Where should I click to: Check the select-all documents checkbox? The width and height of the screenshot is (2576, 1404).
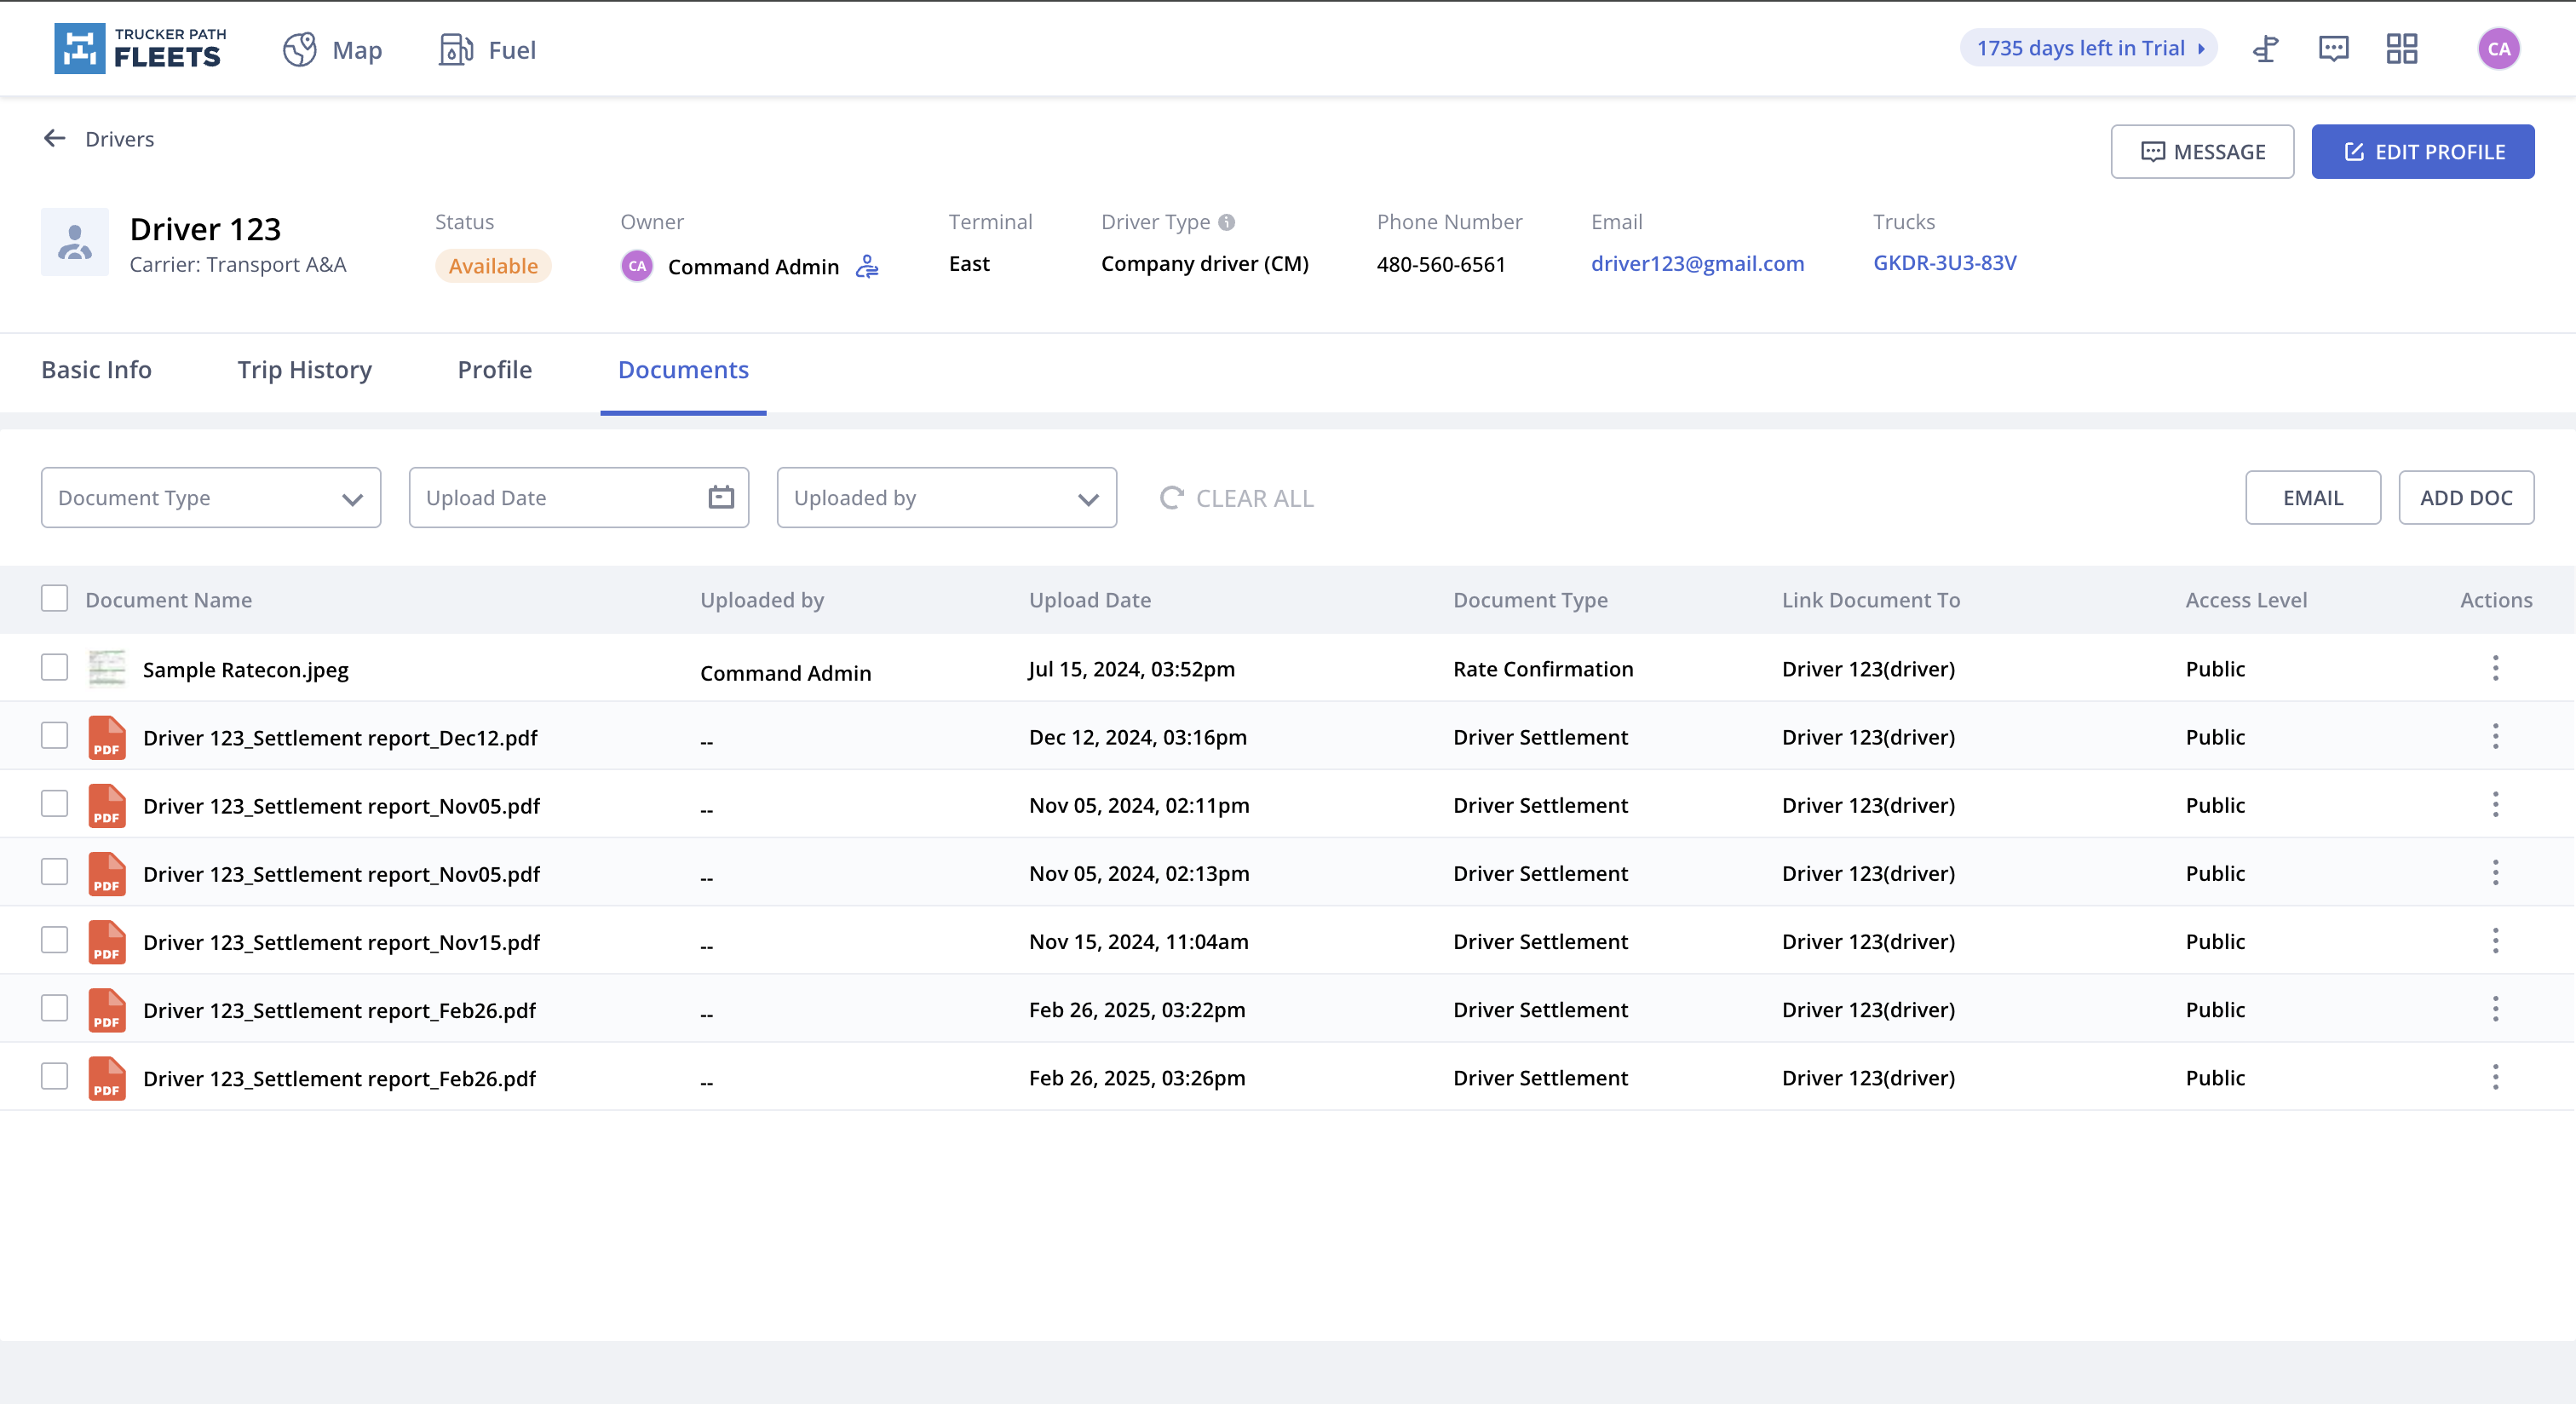point(55,599)
